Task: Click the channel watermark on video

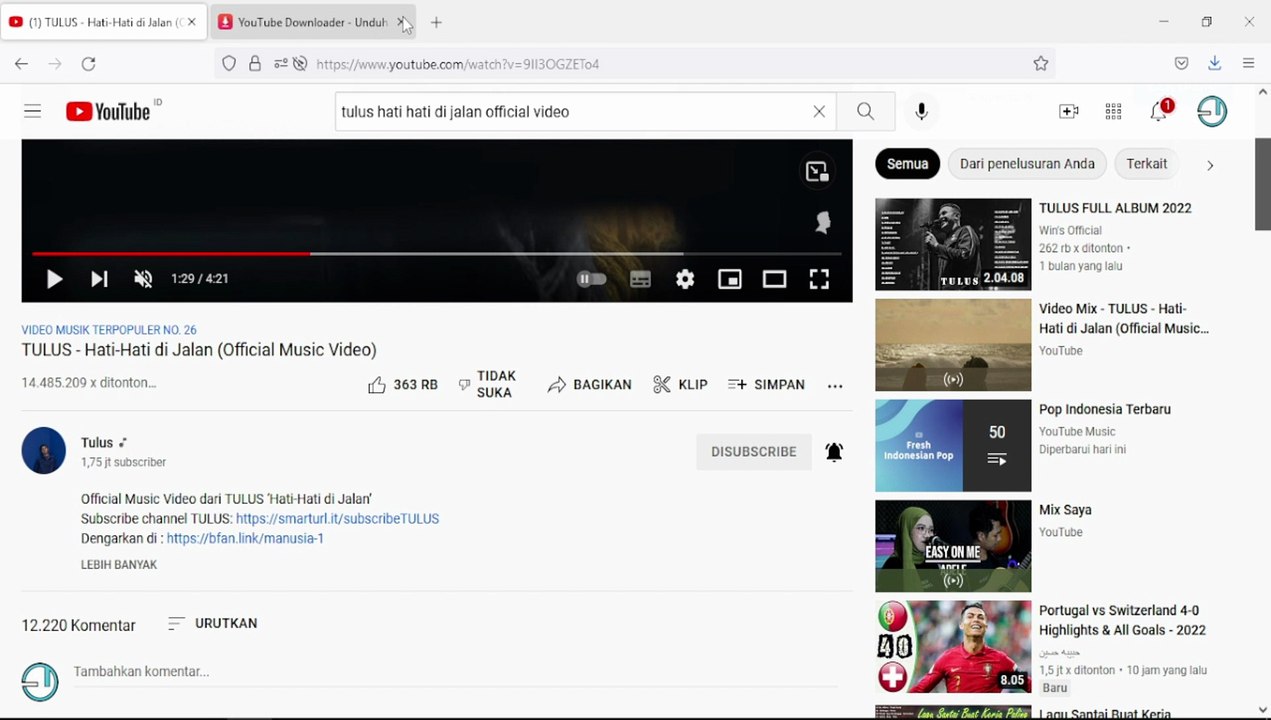Action: point(822,223)
